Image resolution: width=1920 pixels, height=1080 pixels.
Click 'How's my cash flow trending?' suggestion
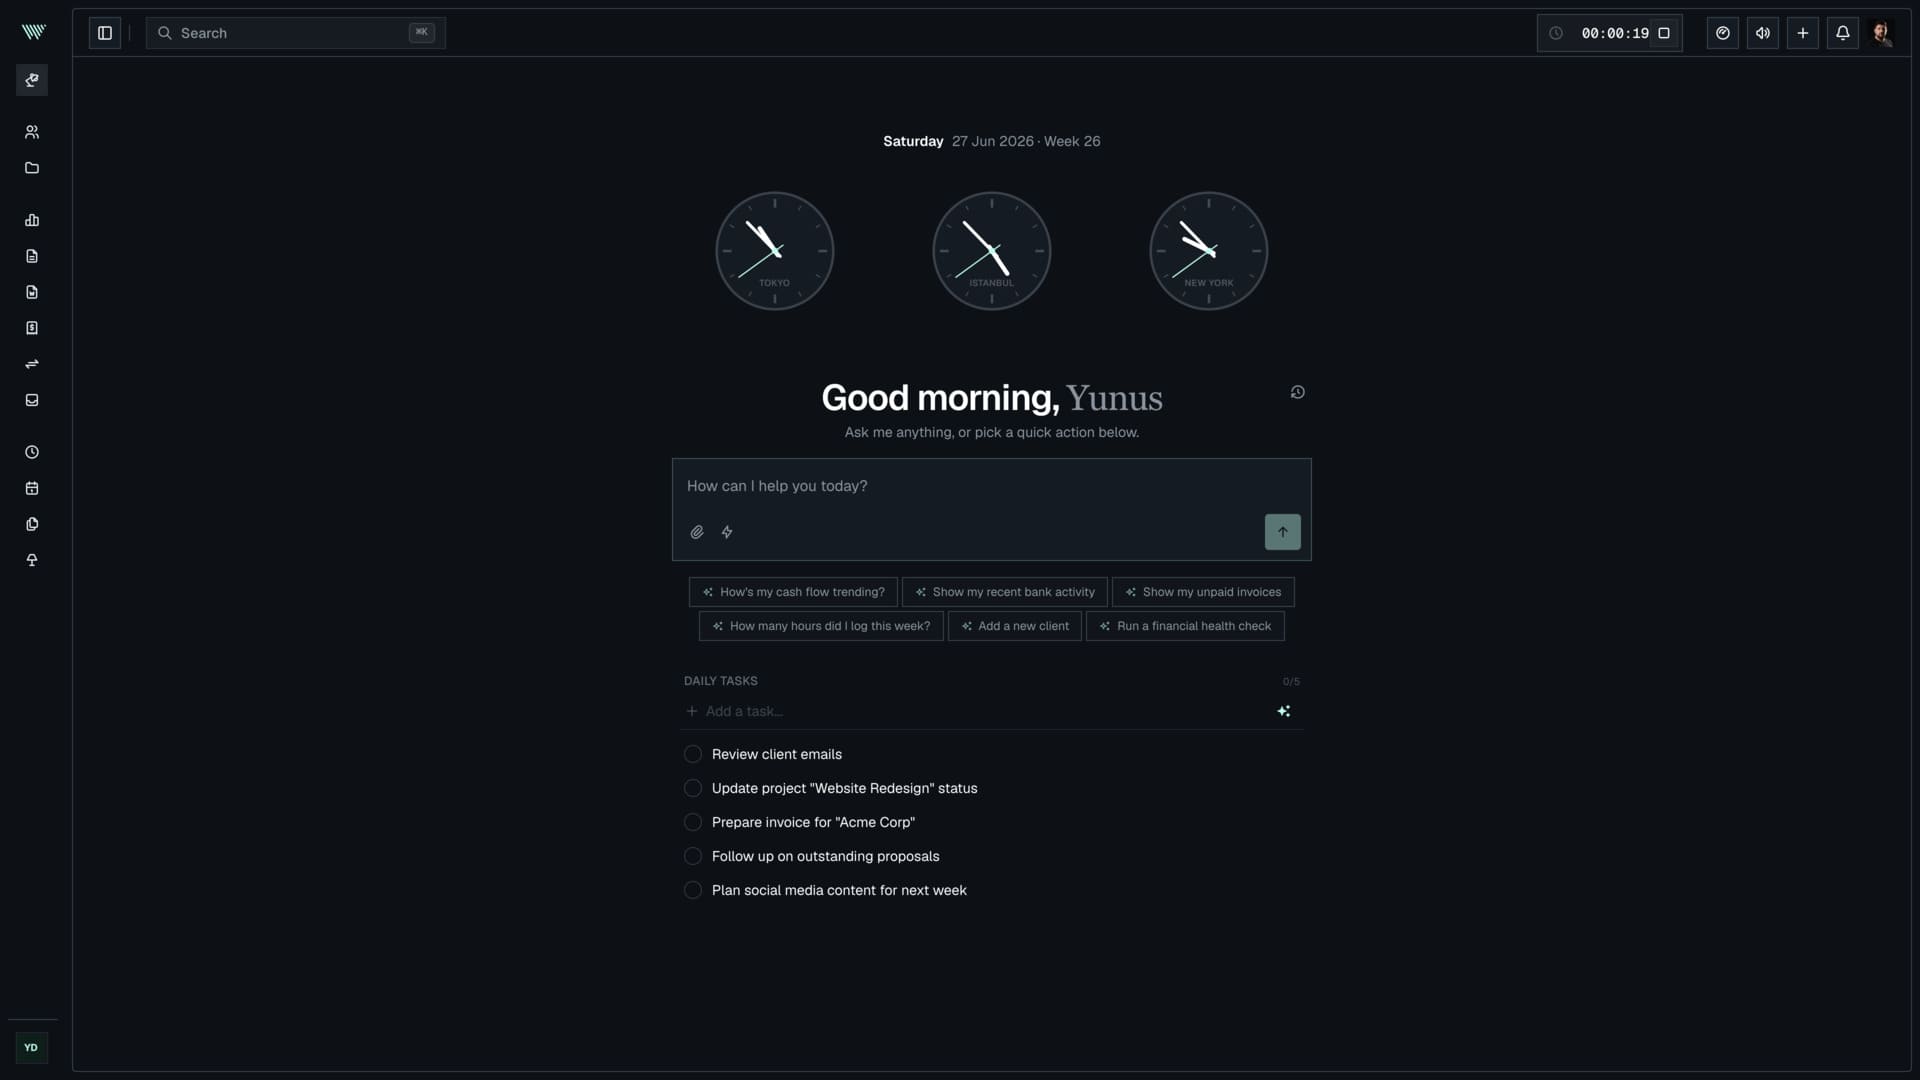(793, 592)
